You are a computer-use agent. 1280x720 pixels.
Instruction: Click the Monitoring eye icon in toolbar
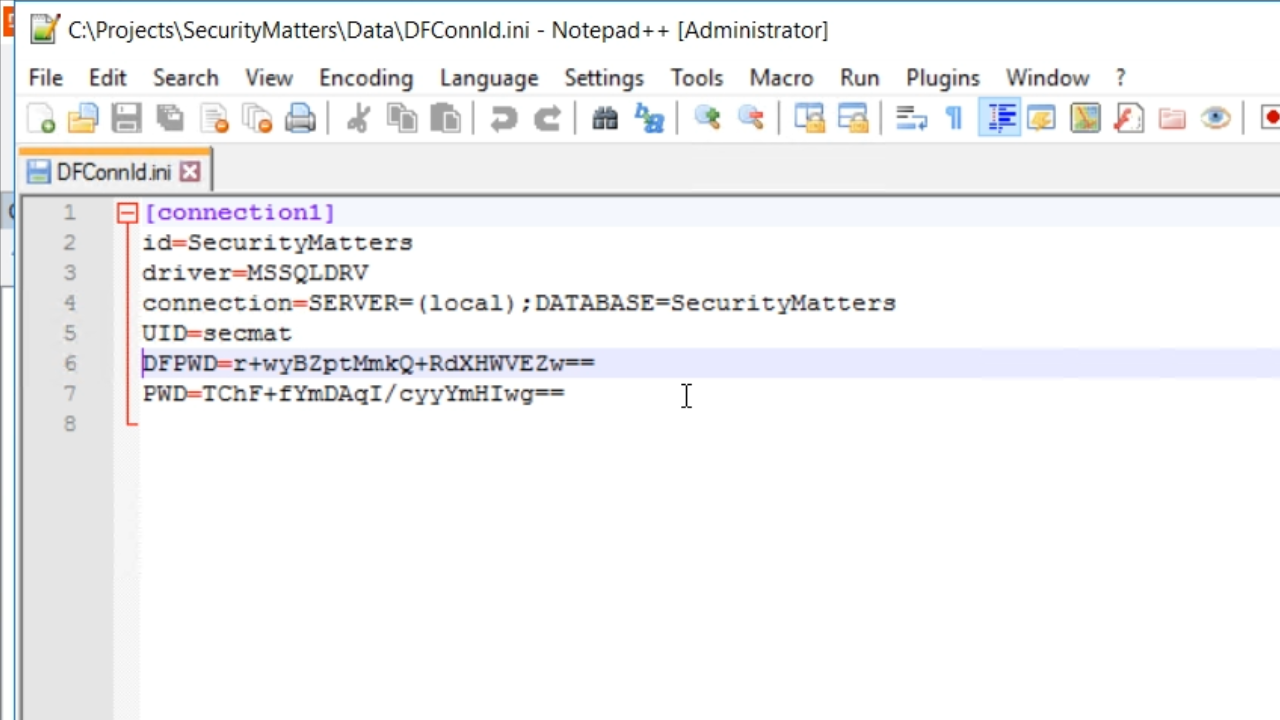tap(1216, 119)
